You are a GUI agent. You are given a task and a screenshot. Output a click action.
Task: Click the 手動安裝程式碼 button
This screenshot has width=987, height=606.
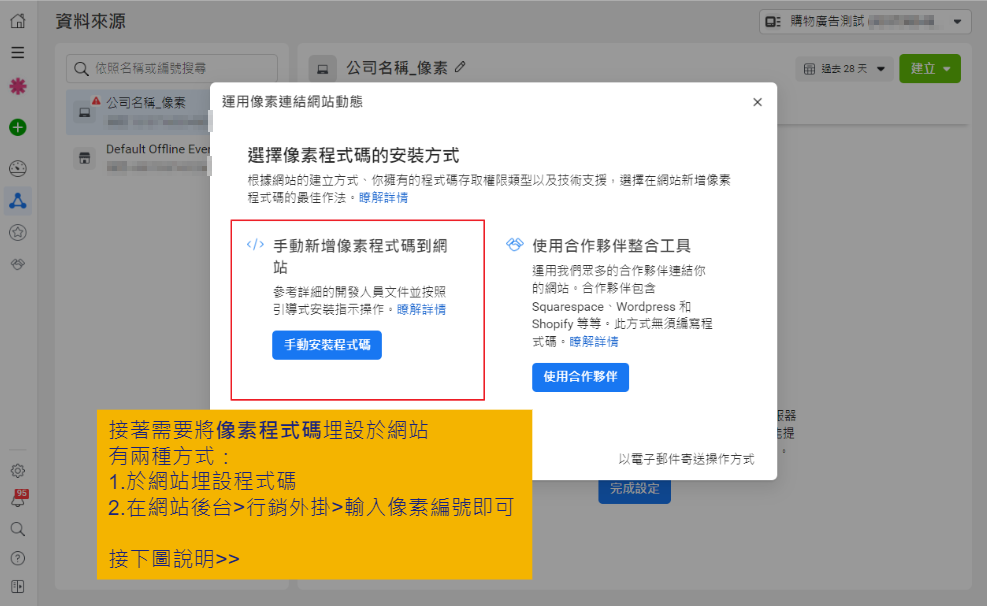(327, 345)
